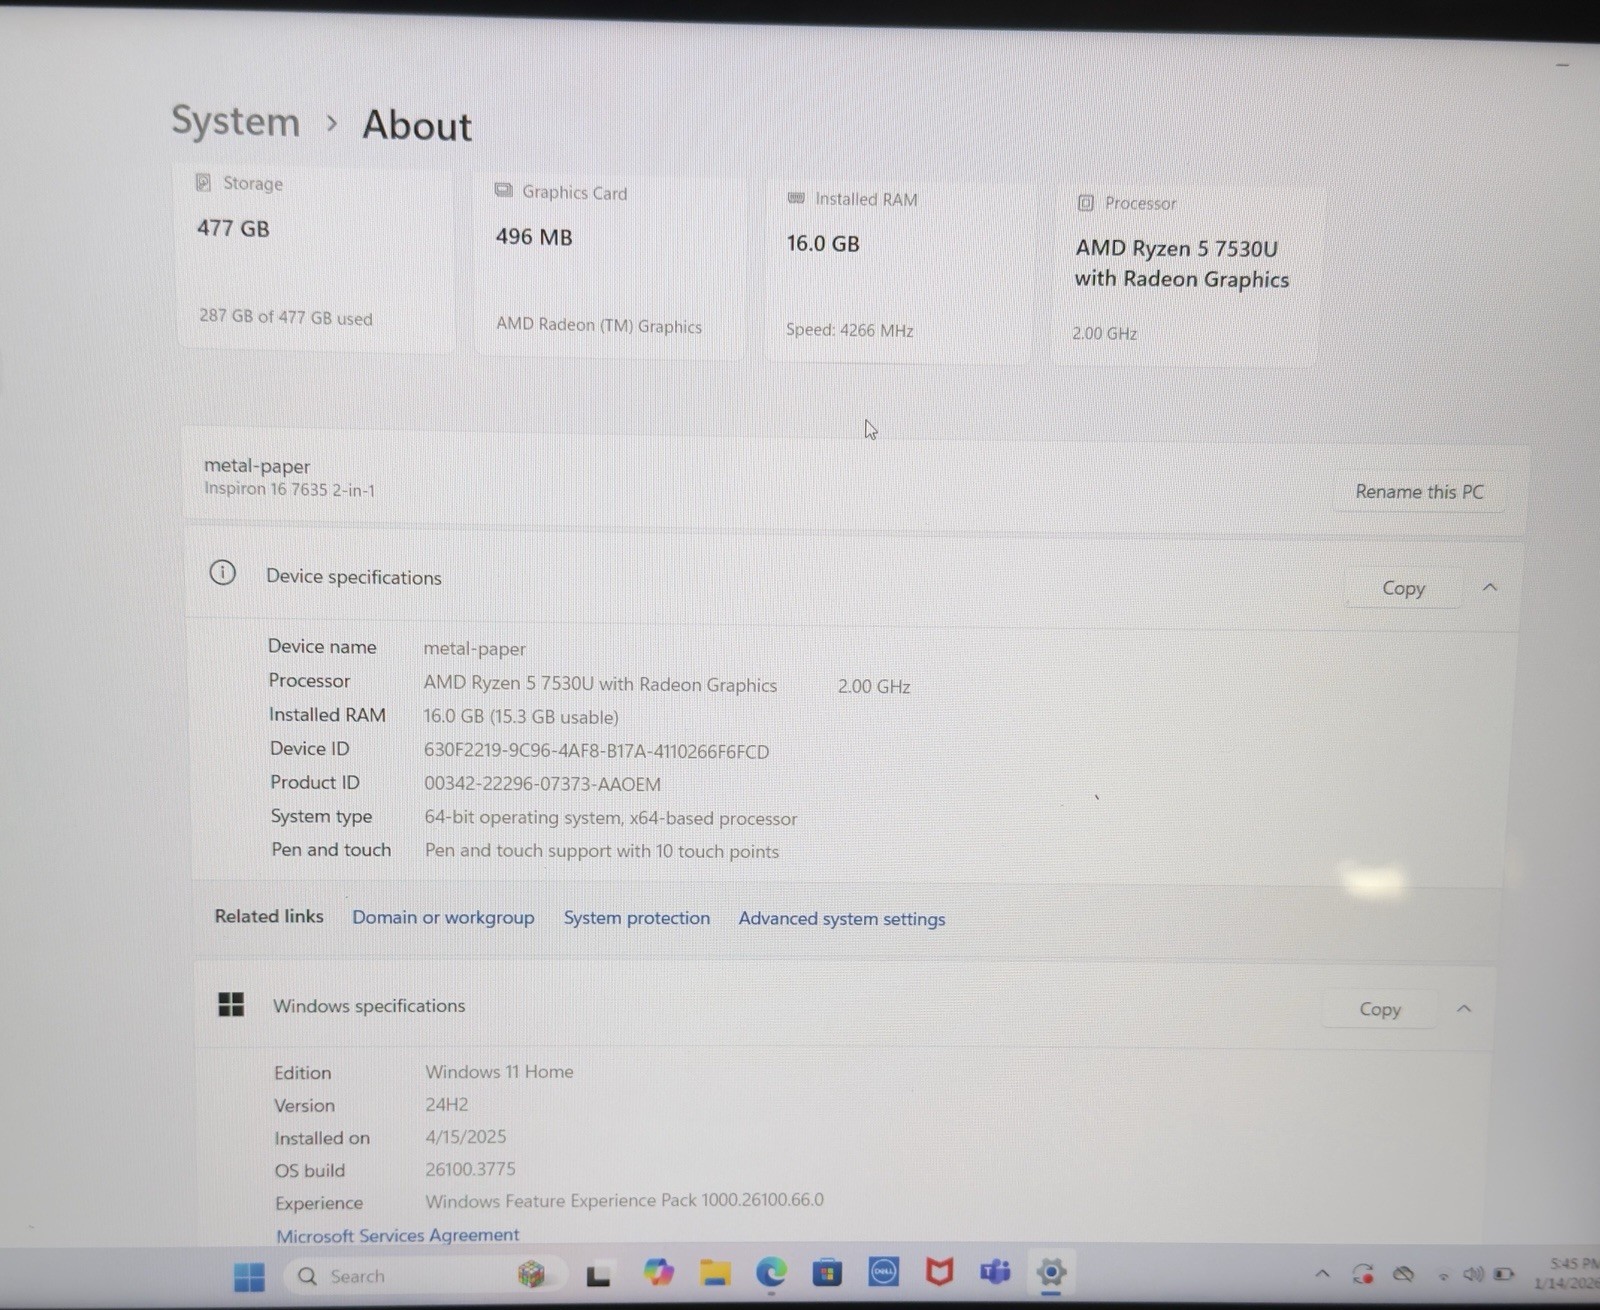Open File Explorer from the taskbar
Viewport: 1600px width, 1310px height.
click(x=714, y=1273)
